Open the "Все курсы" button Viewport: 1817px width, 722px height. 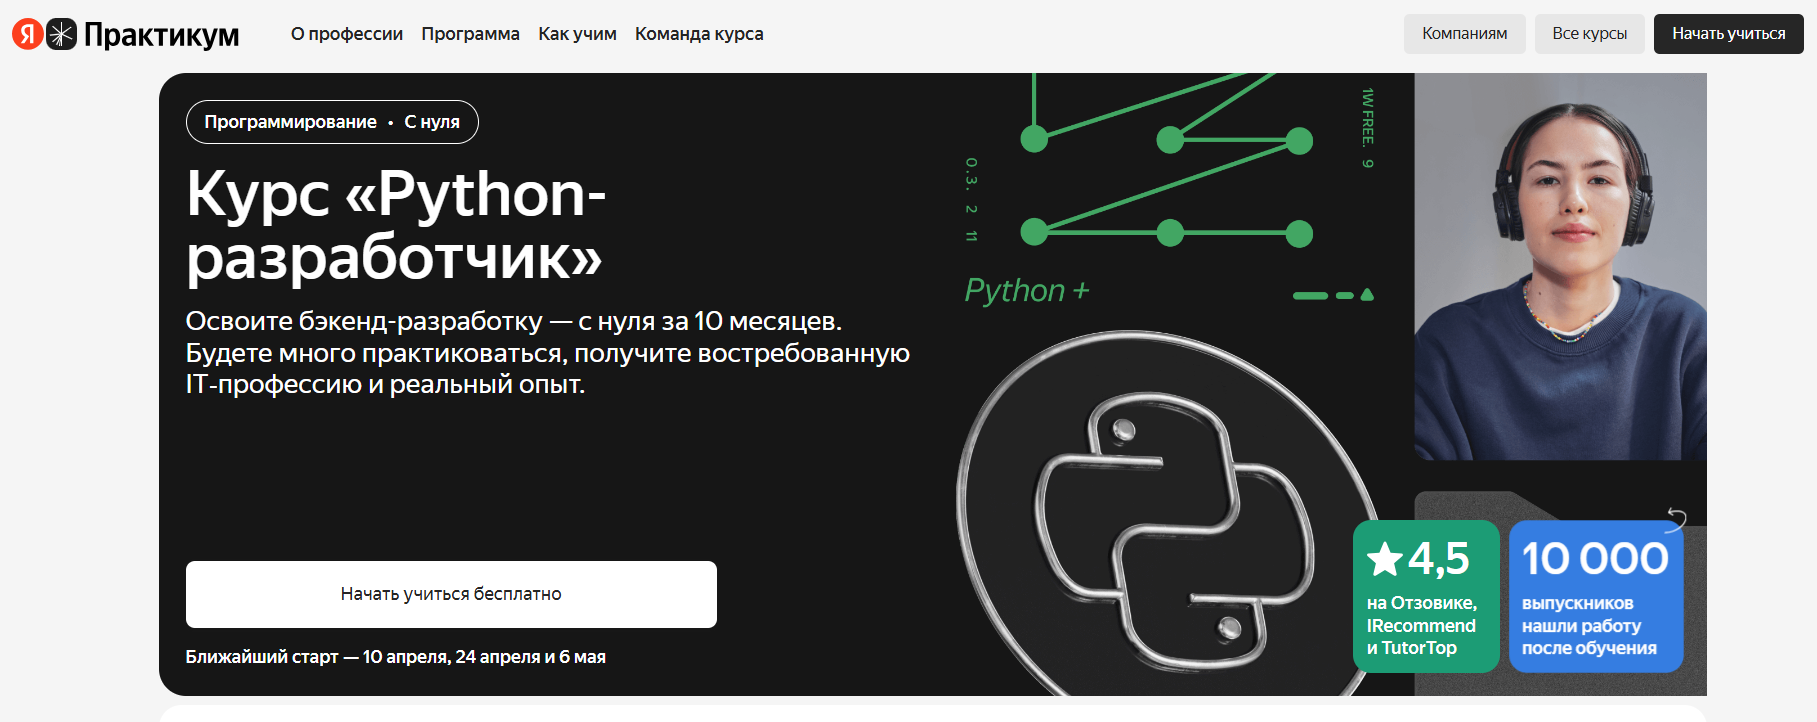pyautogui.click(x=1590, y=34)
